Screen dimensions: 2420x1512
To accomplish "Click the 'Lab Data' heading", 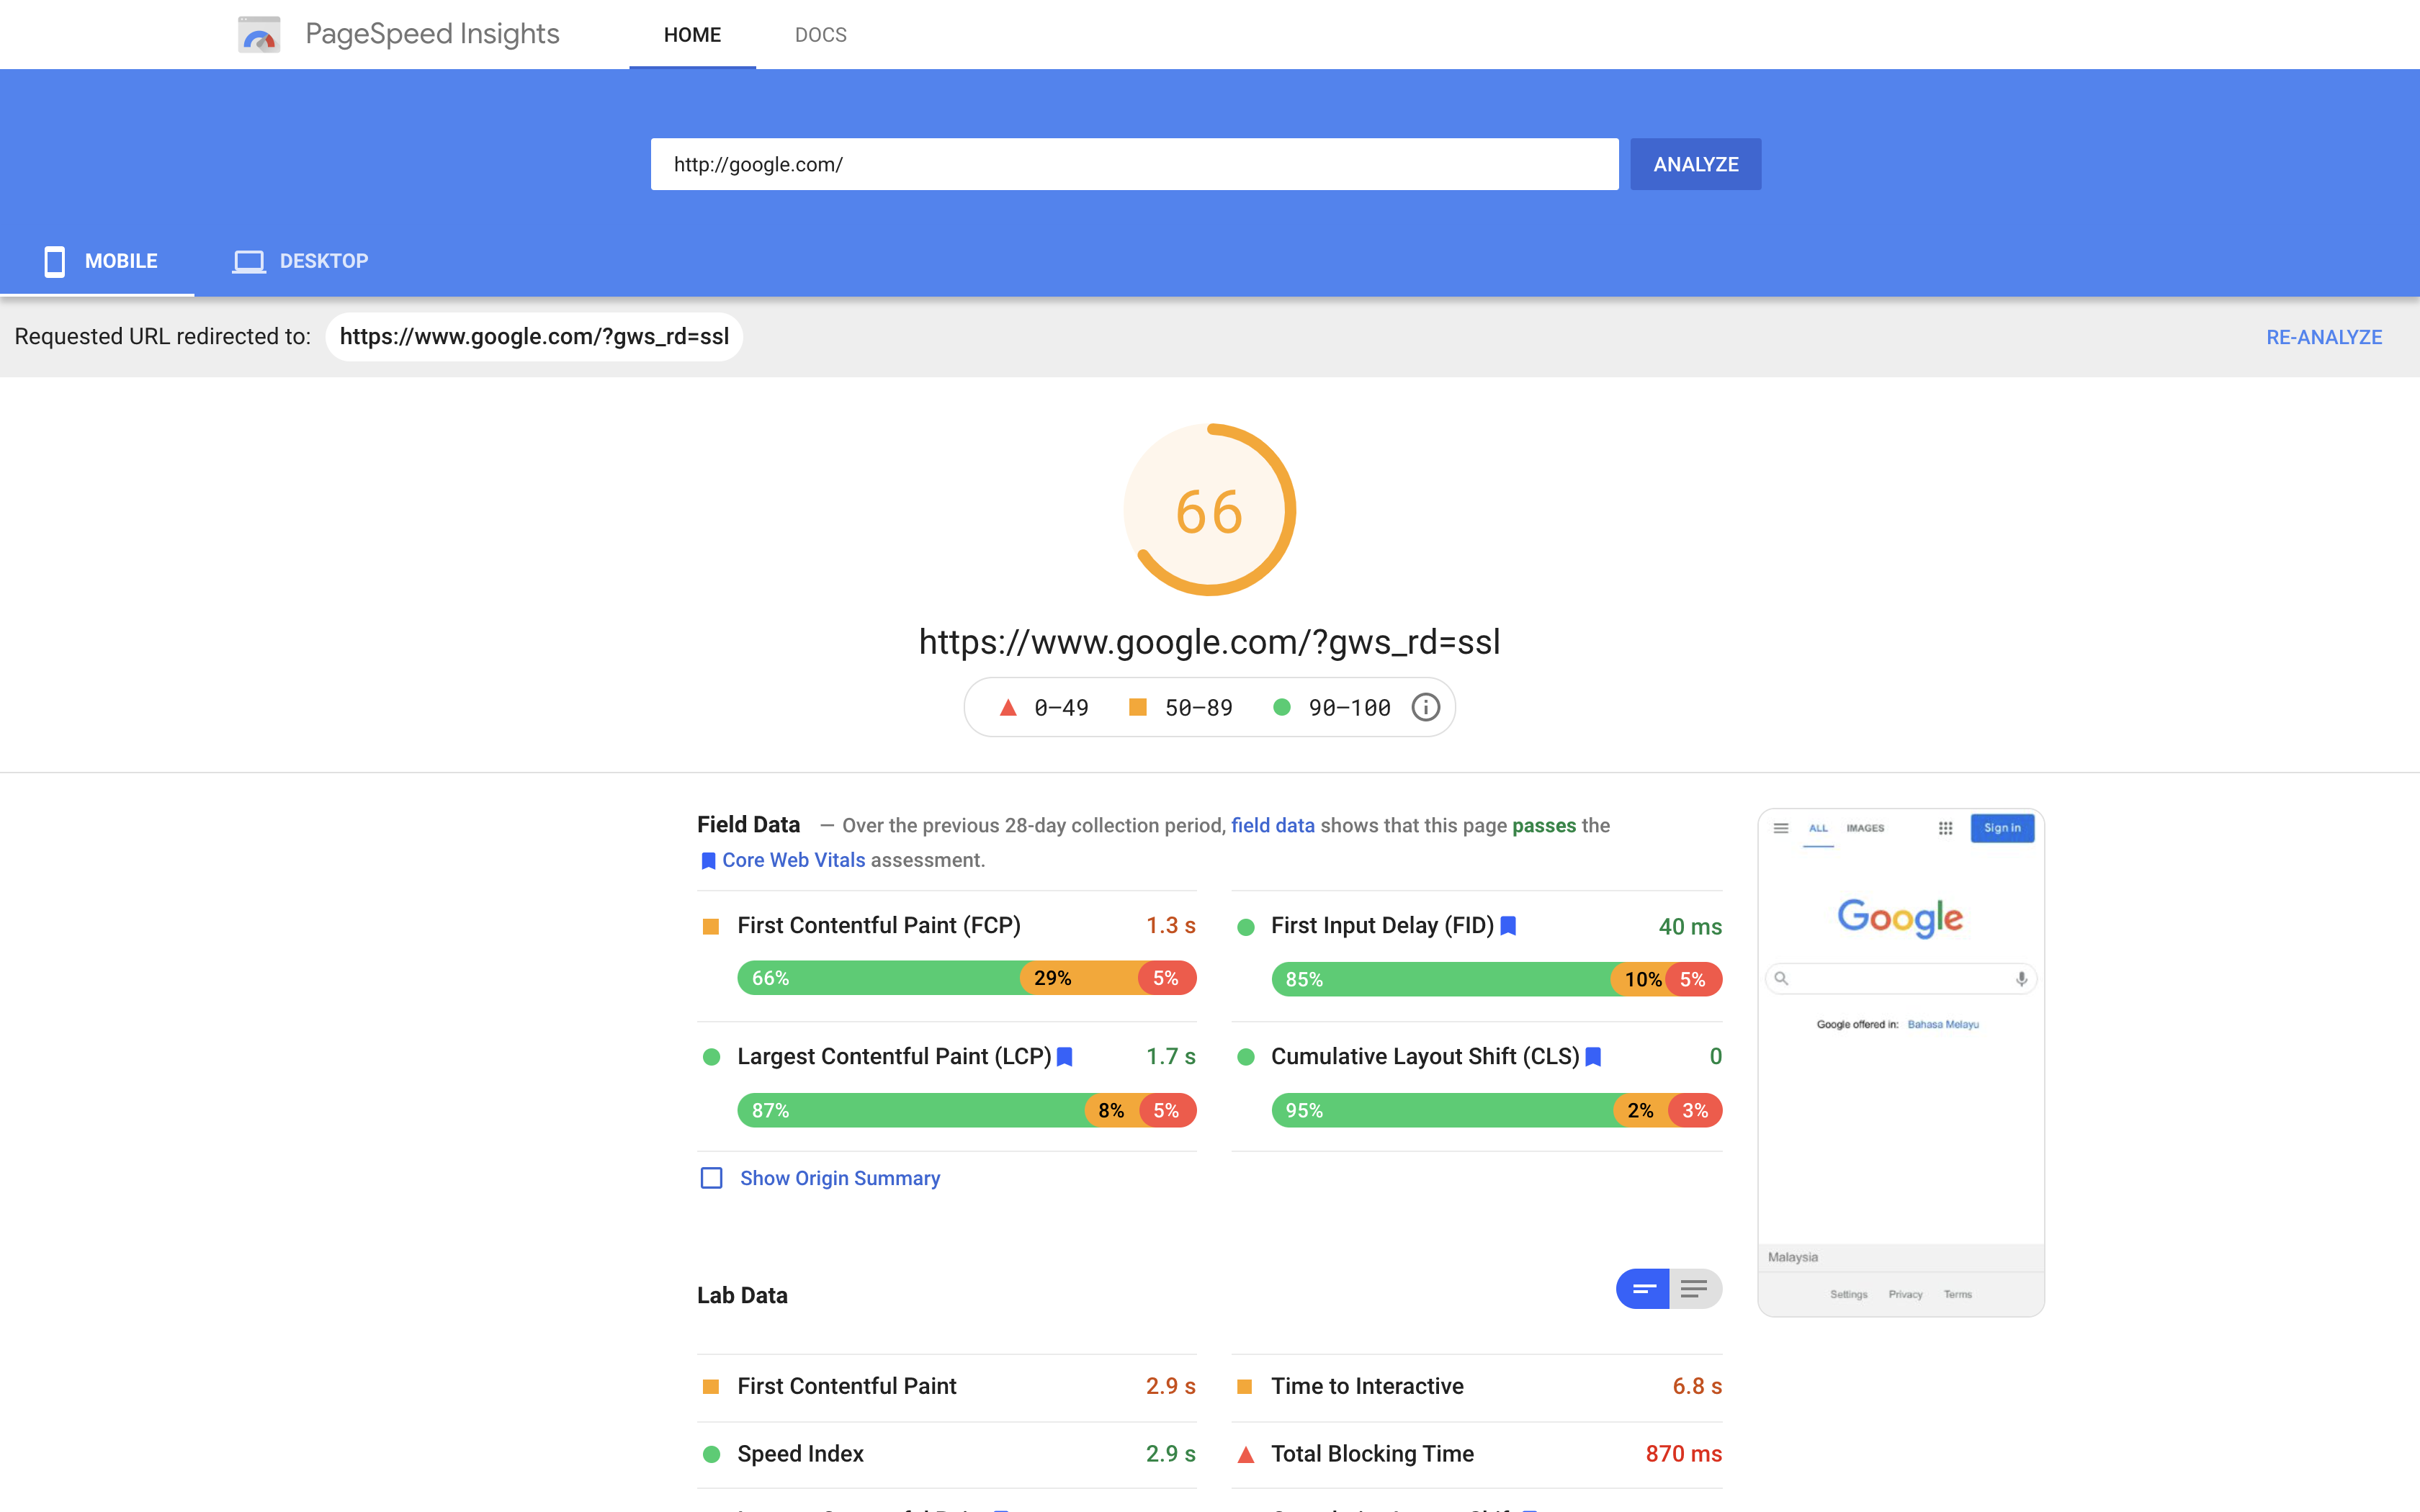I will coord(742,1295).
